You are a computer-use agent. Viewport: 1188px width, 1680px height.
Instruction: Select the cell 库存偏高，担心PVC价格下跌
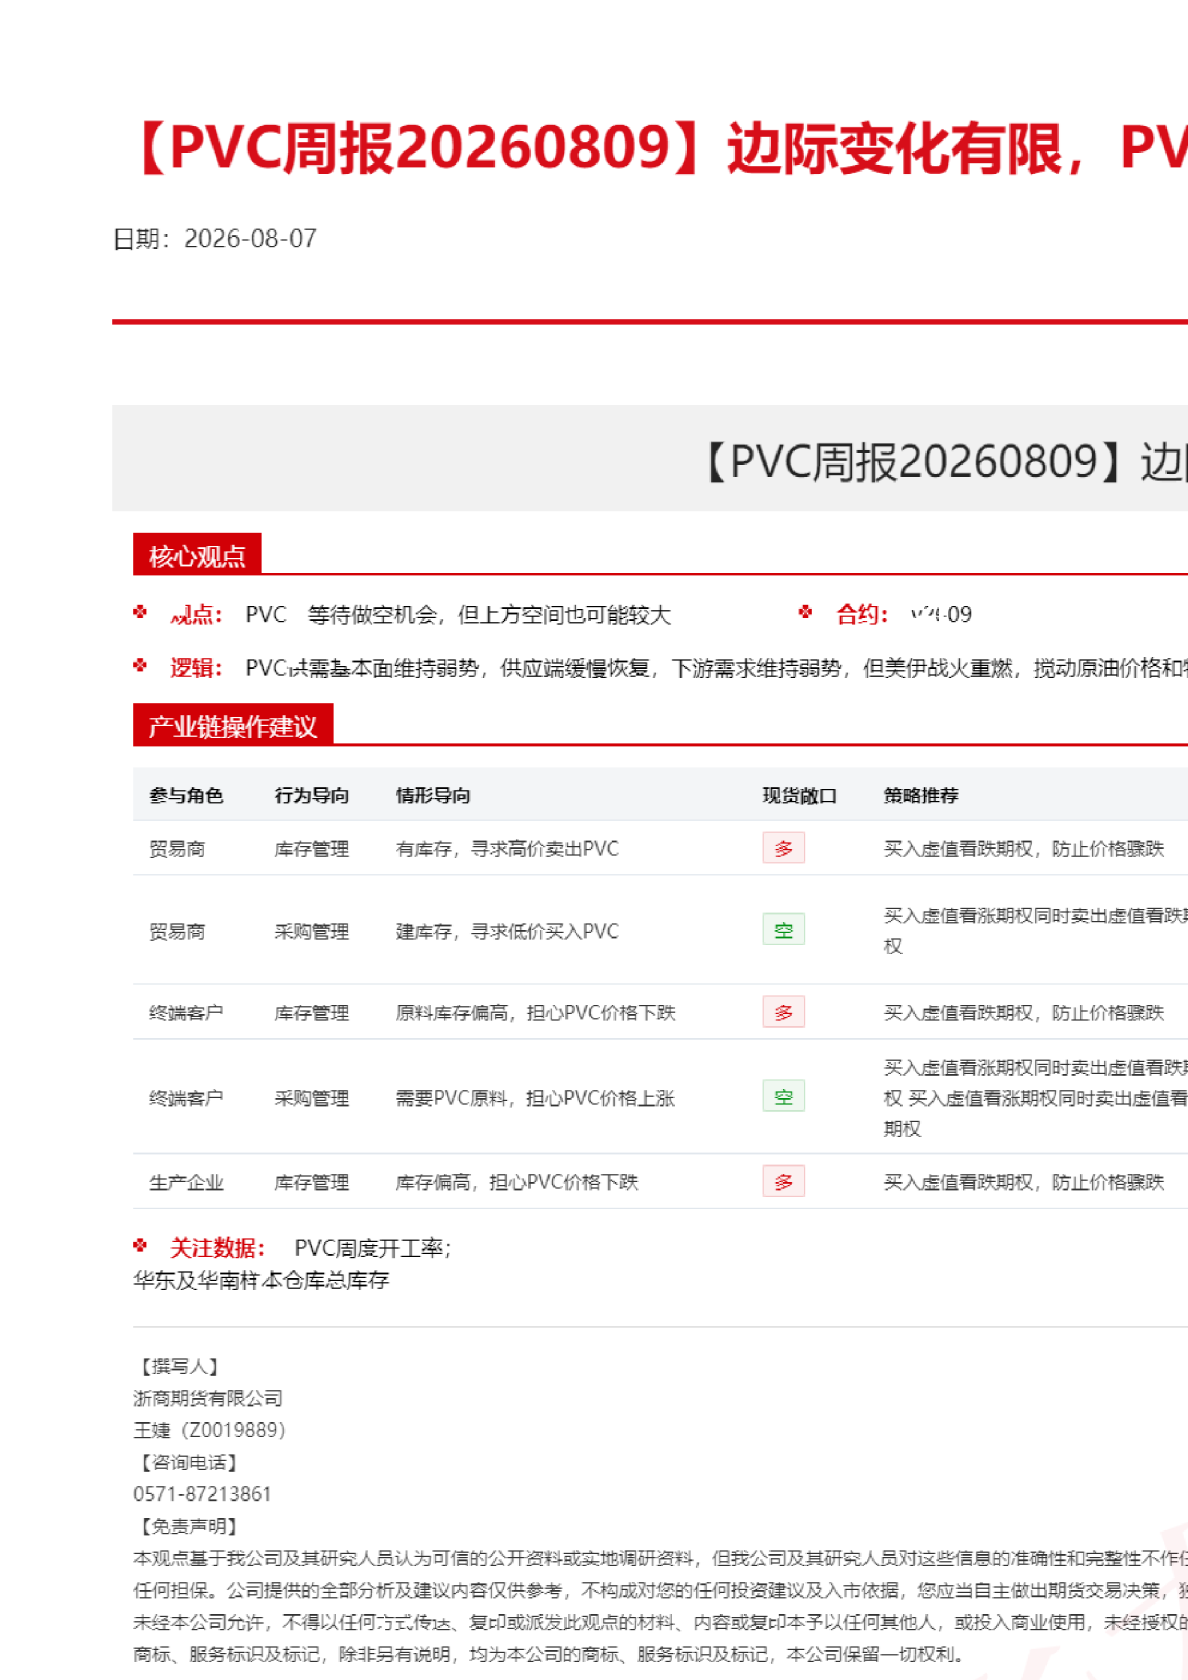516,1183
